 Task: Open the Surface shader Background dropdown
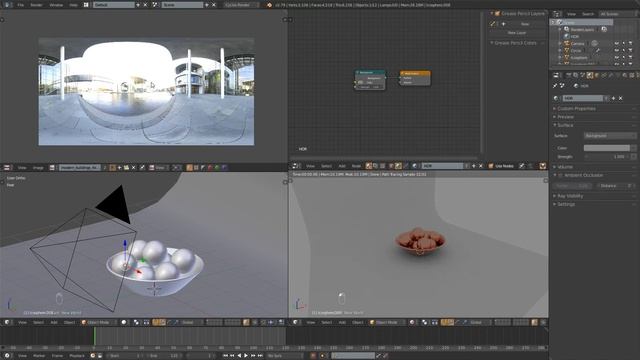tap(610, 136)
